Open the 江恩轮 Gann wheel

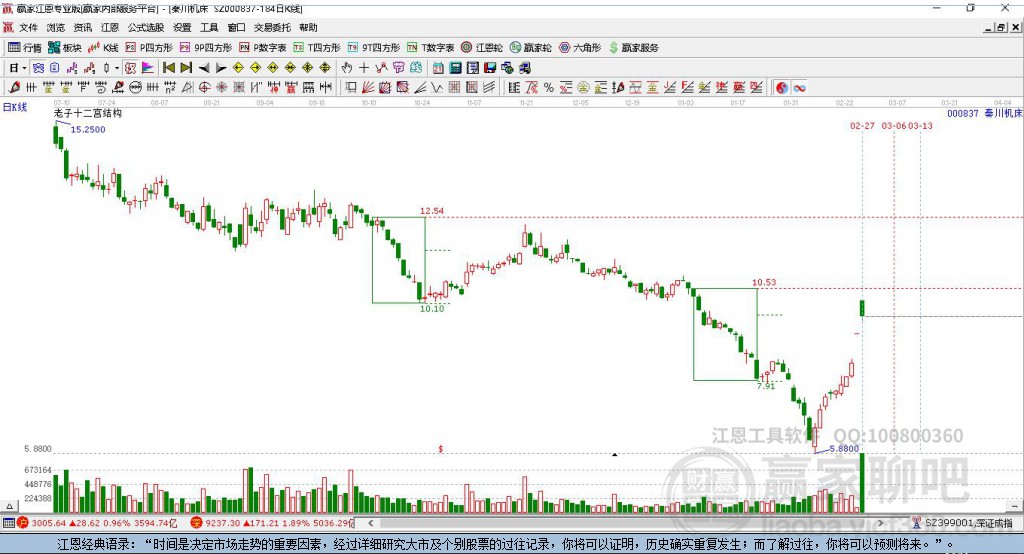tap(482, 48)
